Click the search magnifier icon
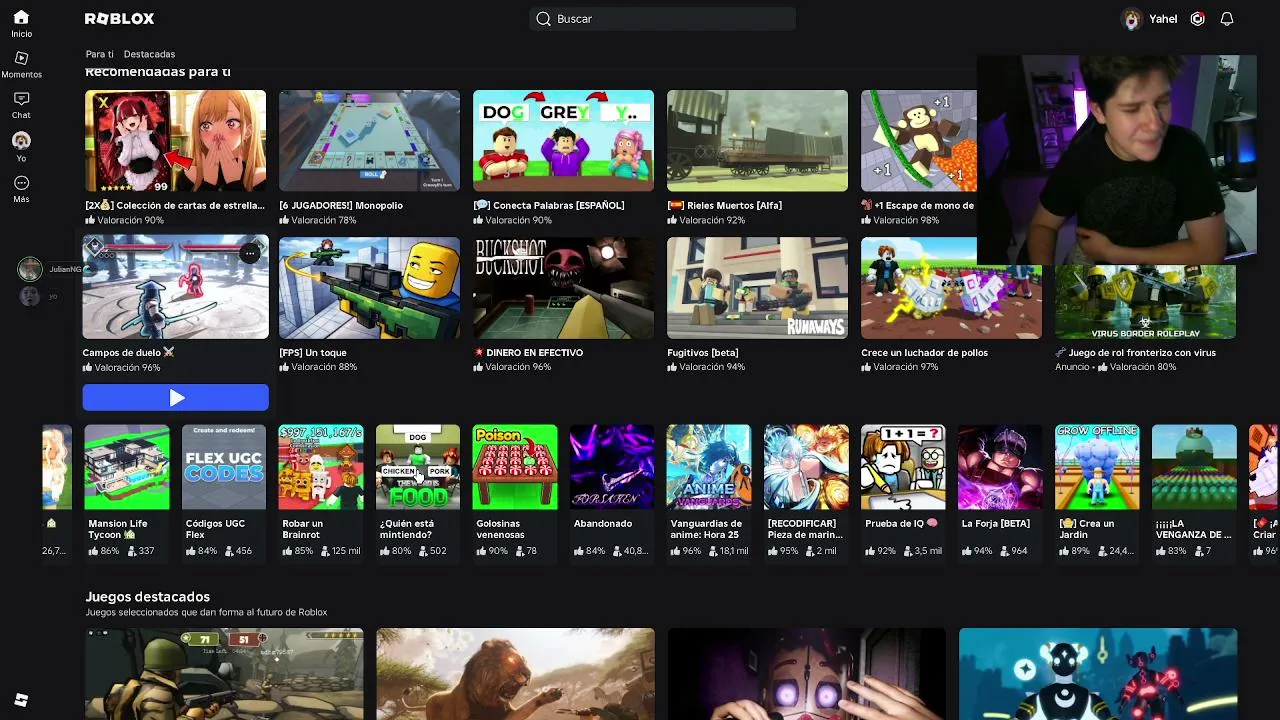Image resolution: width=1280 pixels, height=720 pixels. tap(543, 19)
